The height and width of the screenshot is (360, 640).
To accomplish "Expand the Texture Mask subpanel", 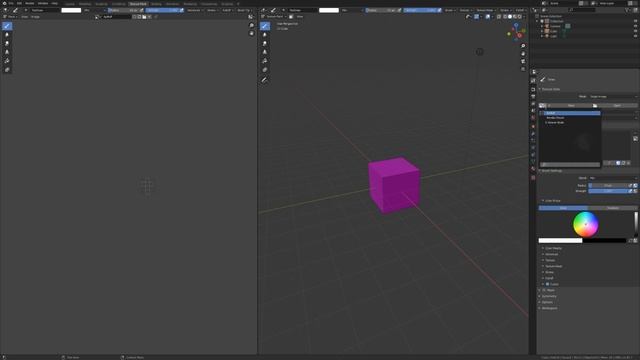I will tap(553, 266).
